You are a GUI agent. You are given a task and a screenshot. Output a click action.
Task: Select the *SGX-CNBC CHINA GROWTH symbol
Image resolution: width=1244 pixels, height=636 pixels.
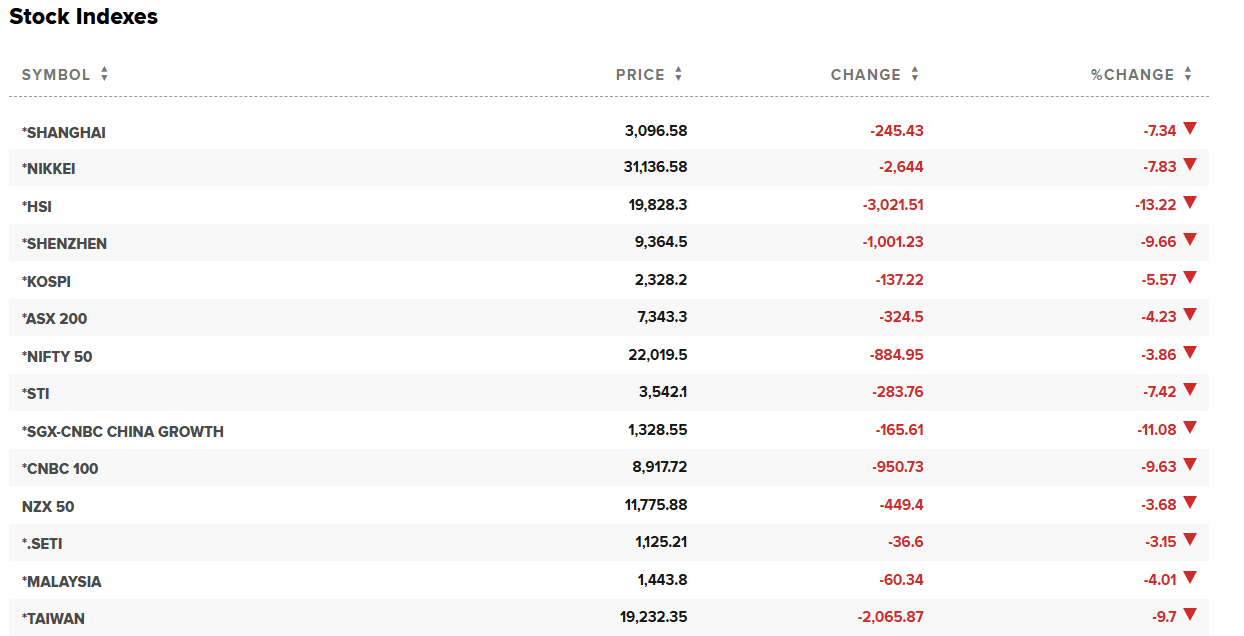(123, 432)
